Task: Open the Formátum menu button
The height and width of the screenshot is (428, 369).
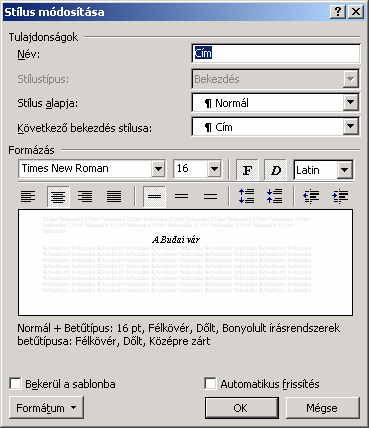Action: pyautogui.click(x=46, y=408)
